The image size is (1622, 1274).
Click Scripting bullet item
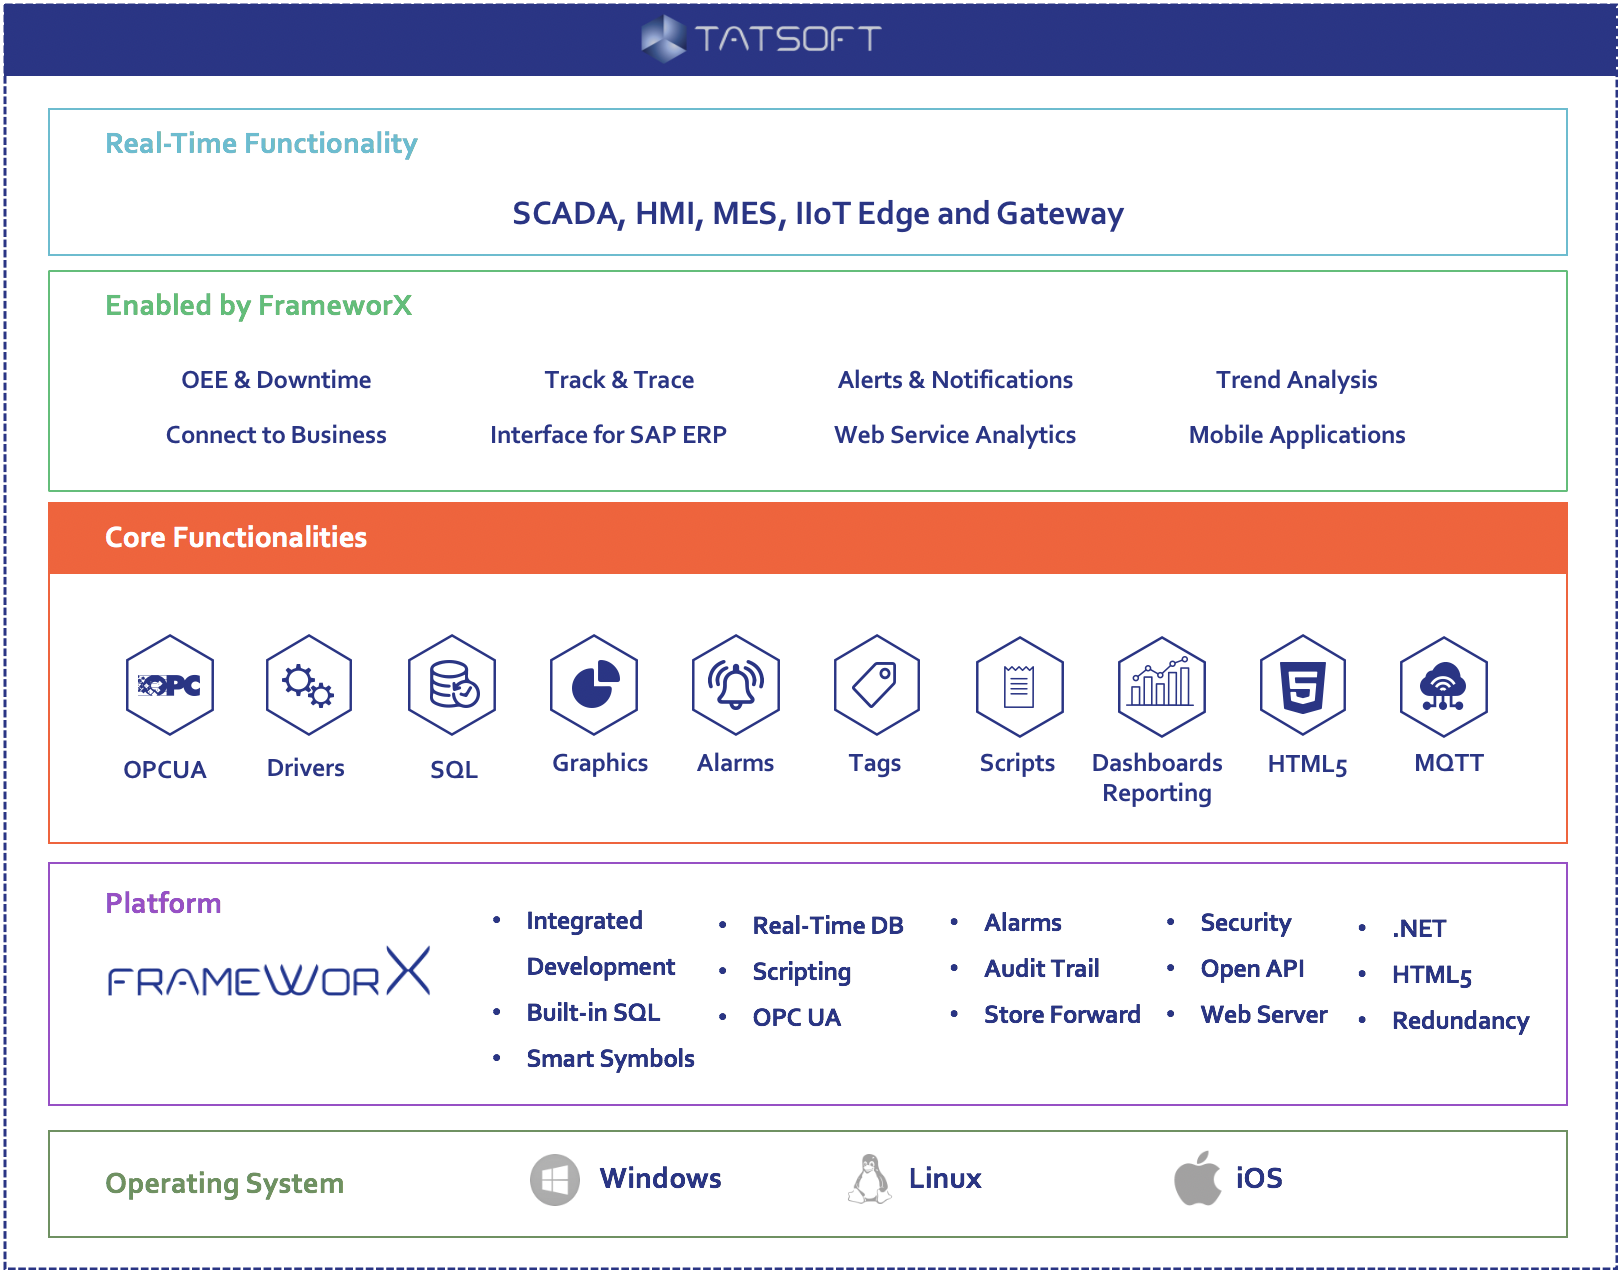801,972
